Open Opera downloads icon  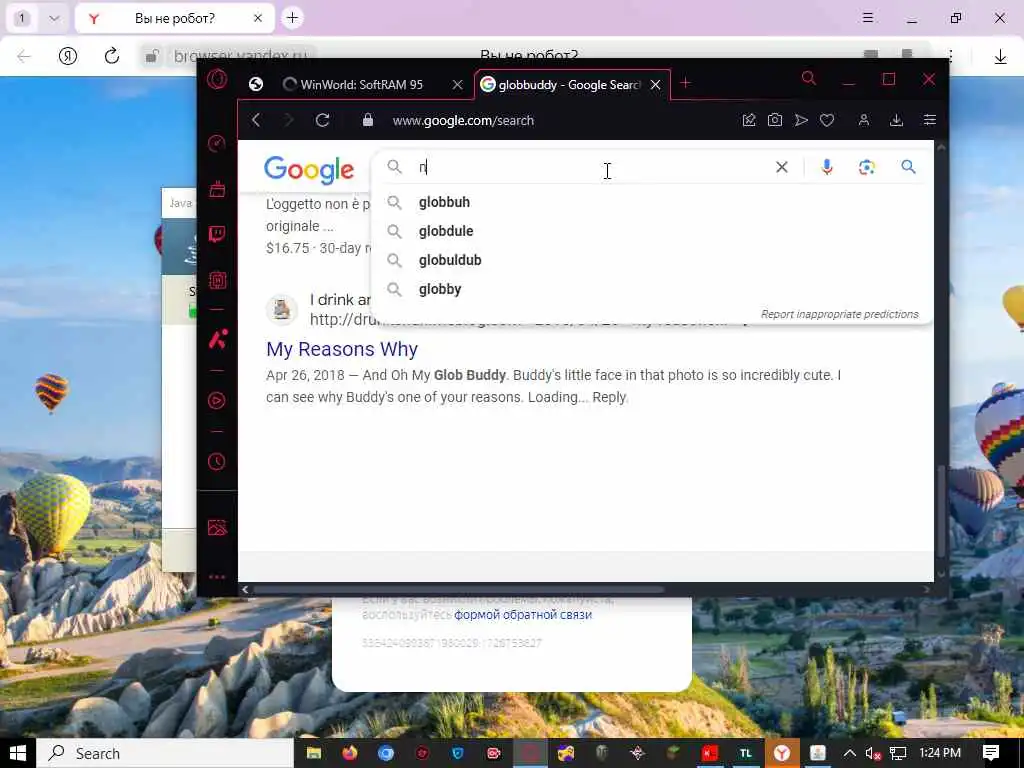(897, 120)
